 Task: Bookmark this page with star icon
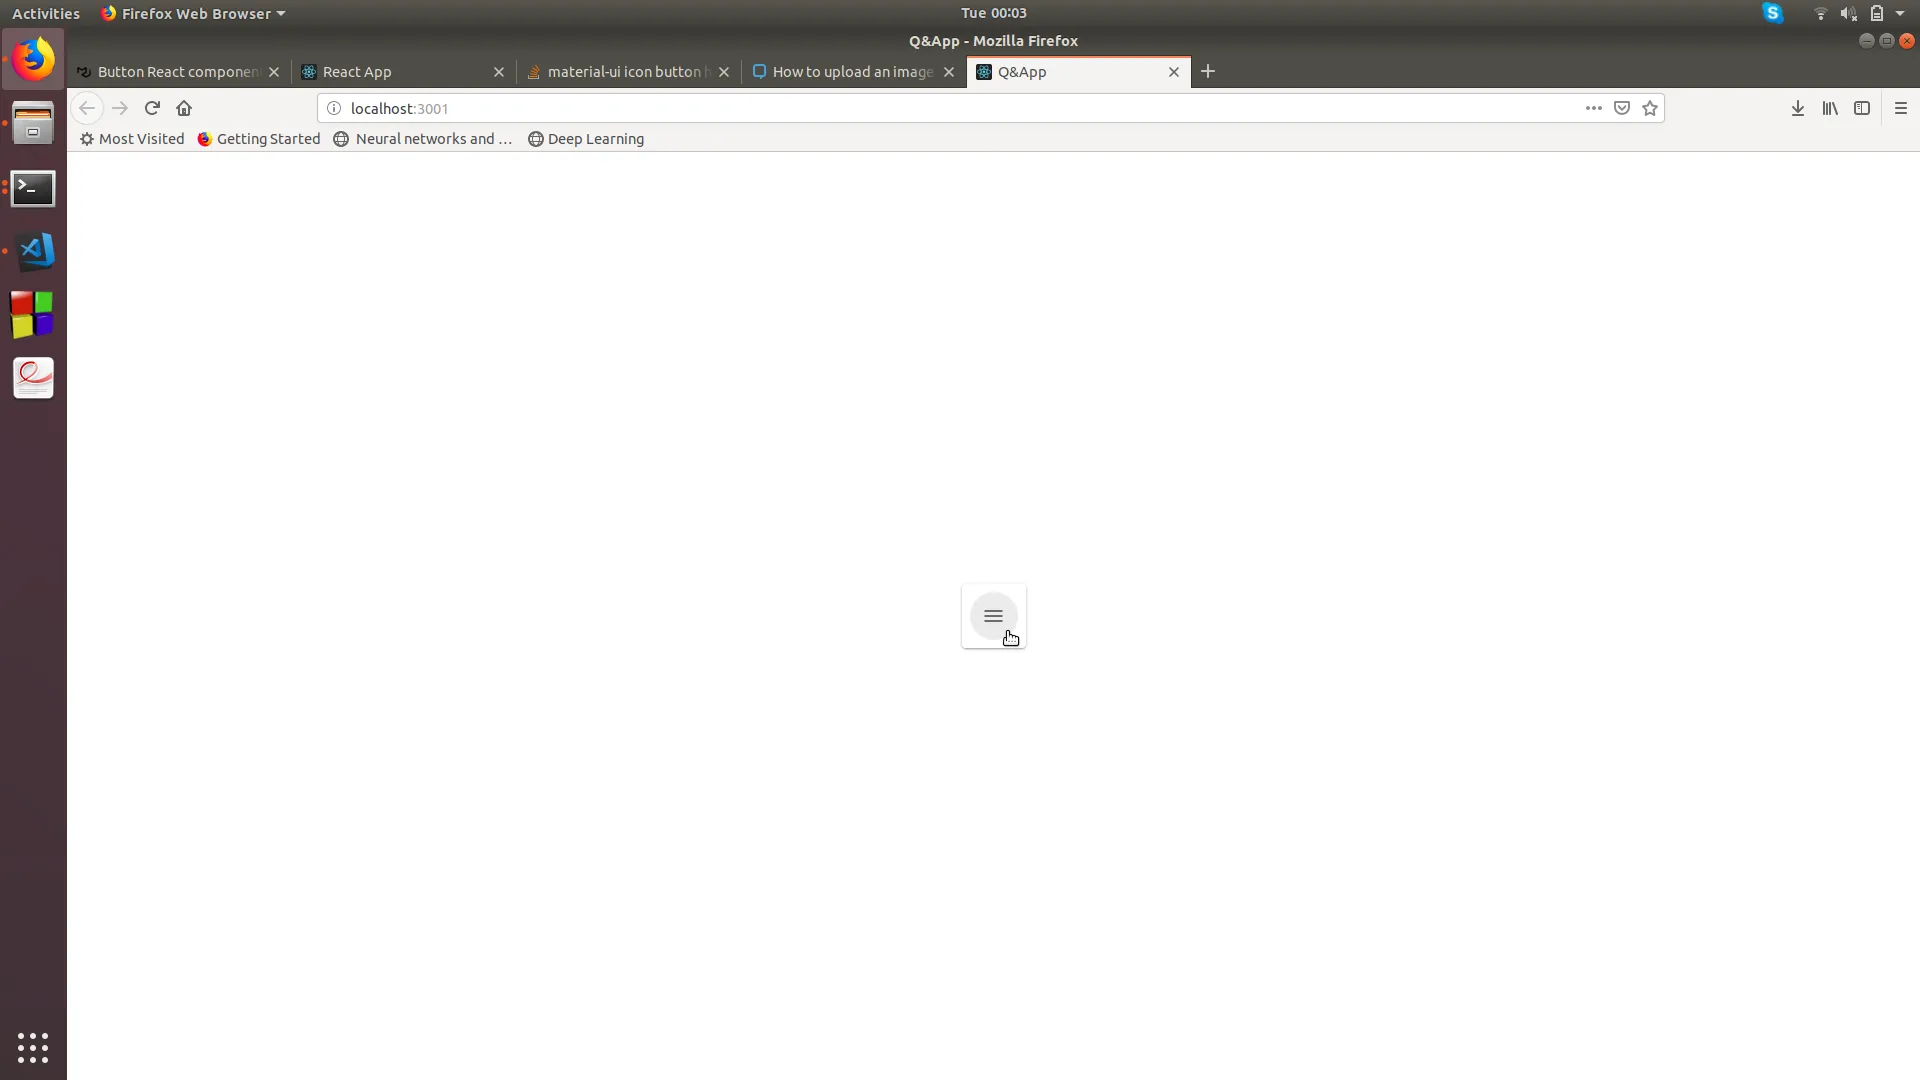click(x=1650, y=108)
